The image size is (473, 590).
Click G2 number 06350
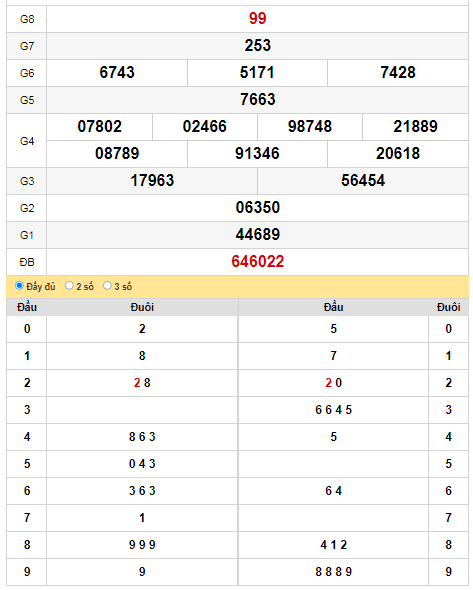pos(257,208)
